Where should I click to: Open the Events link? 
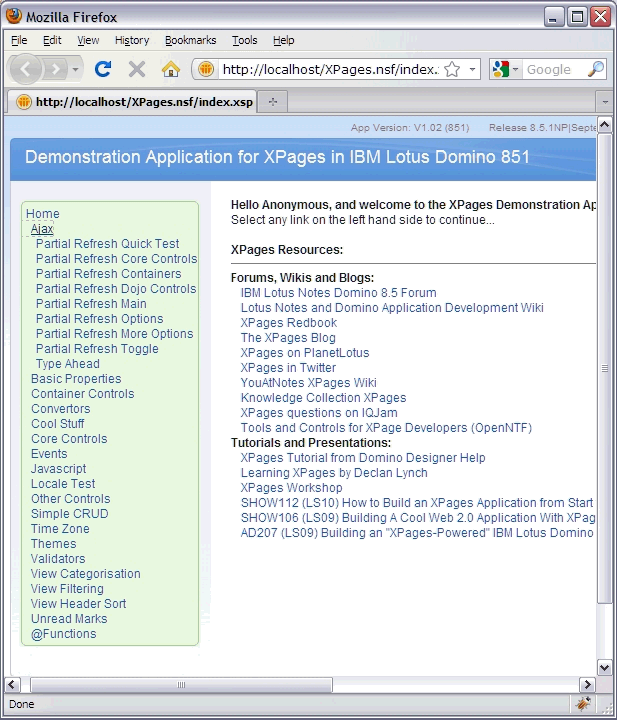click(x=49, y=454)
